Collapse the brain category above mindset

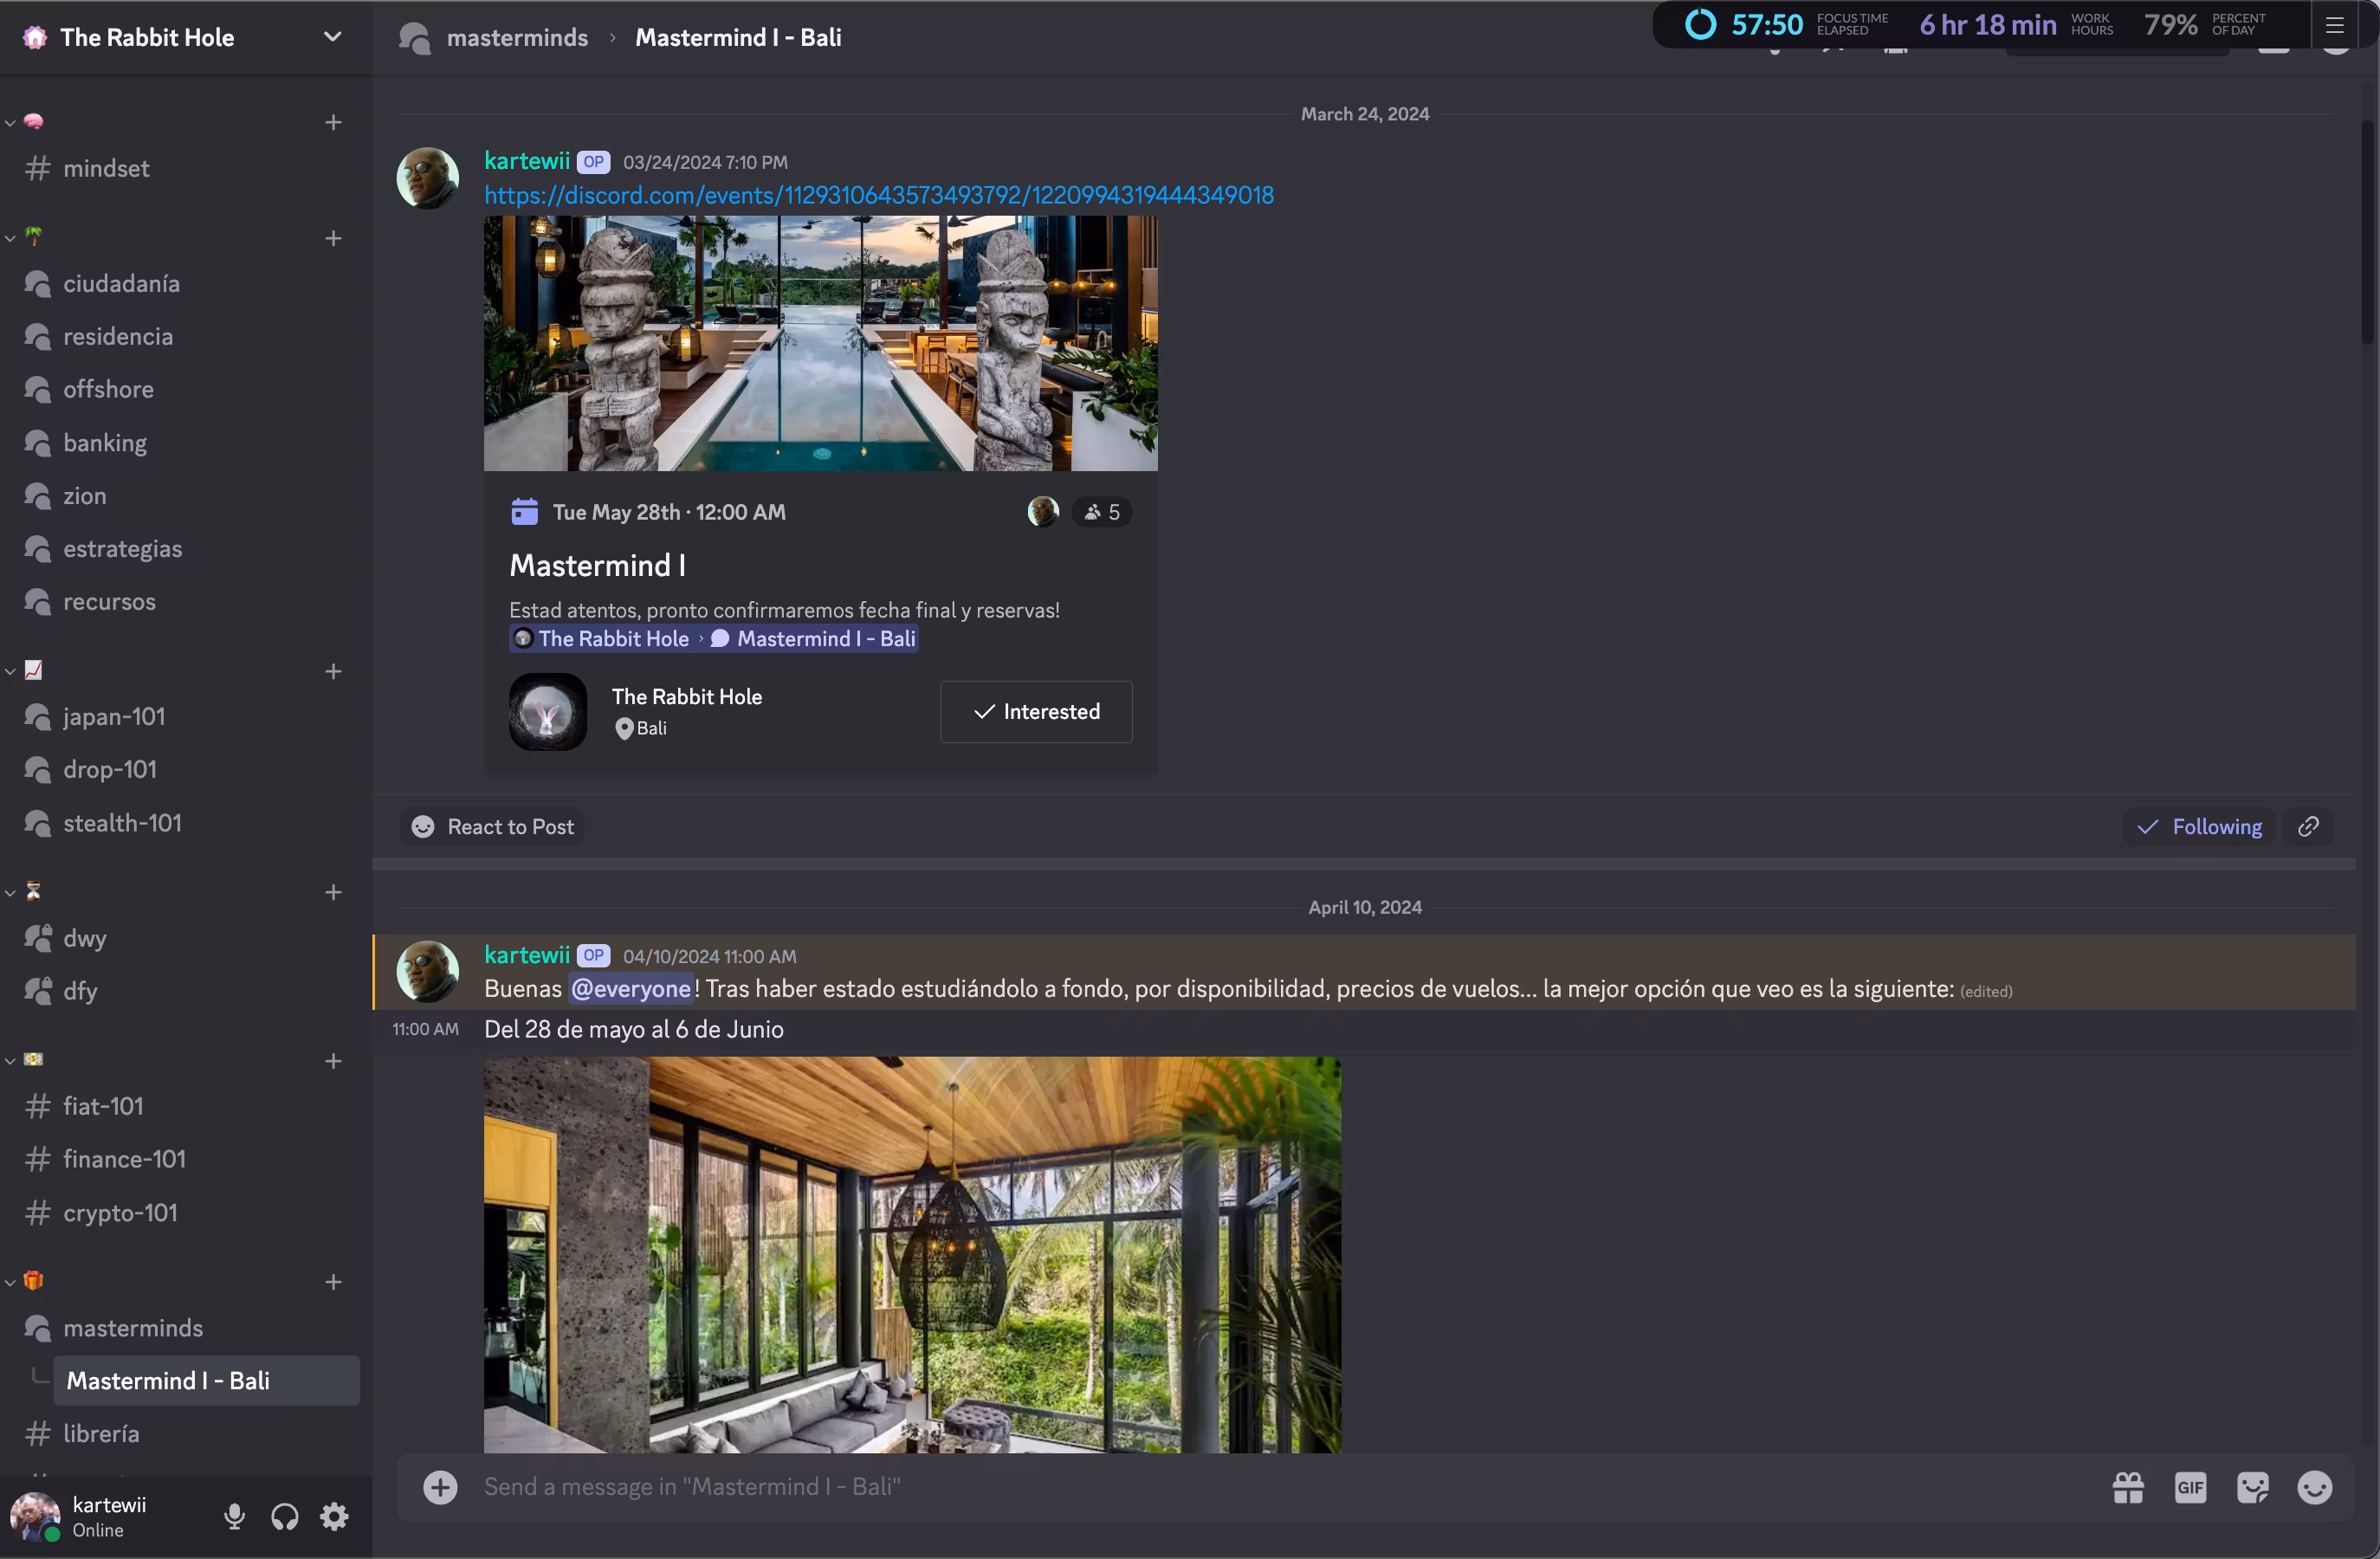pyautogui.click(x=10, y=122)
